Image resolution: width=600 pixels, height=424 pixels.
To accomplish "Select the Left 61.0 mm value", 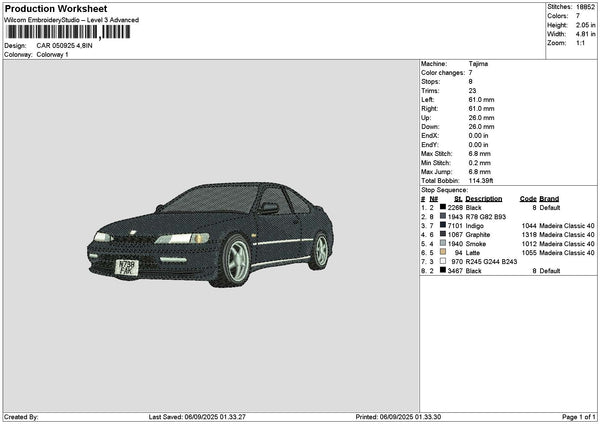I will [481, 100].
